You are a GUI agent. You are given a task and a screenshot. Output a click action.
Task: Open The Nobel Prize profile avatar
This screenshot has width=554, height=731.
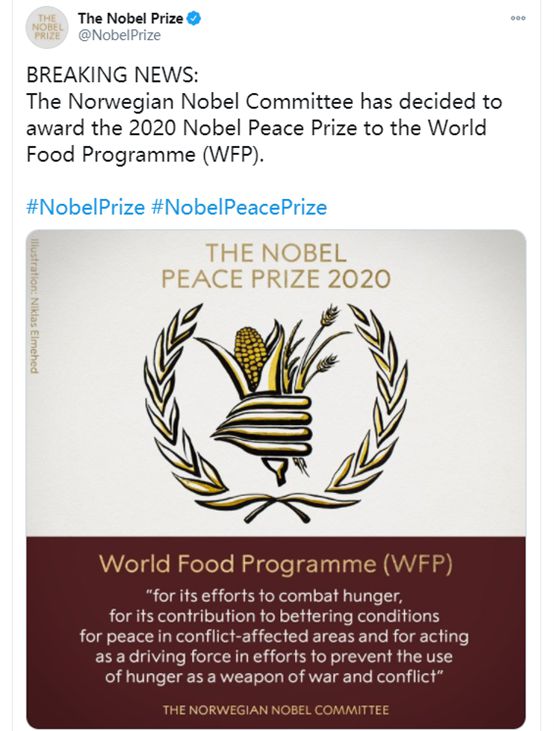point(47,28)
